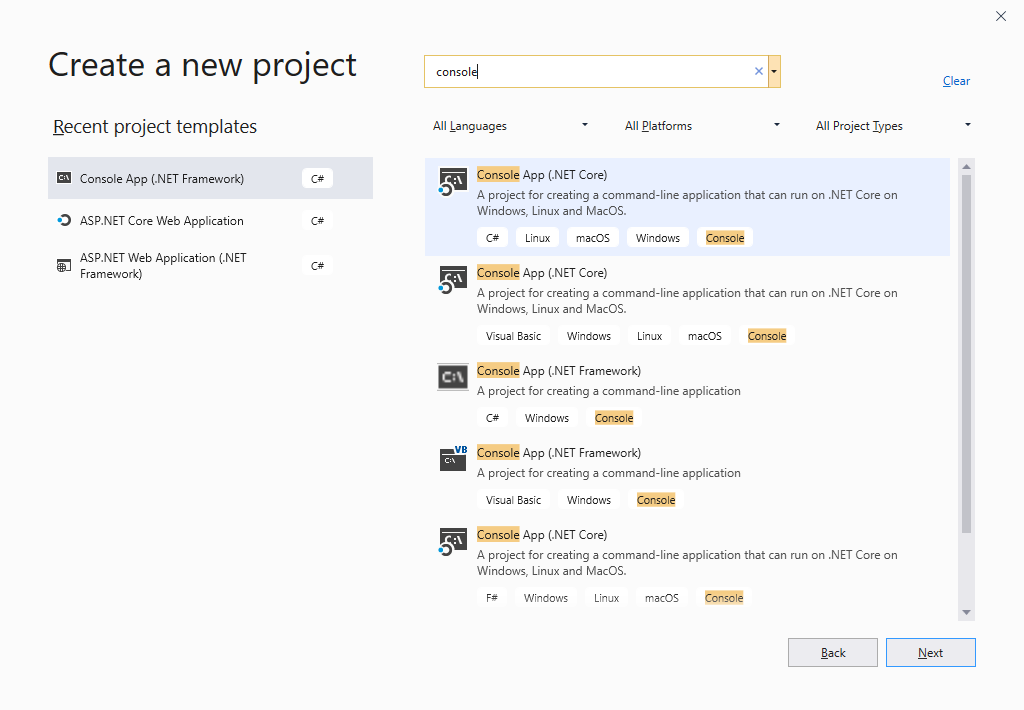The height and width of the screenshot is (710, 1024).
Task: Select the C# Console App (.NET Core) title
Action: pyautogui.click(x=542, y=174)
